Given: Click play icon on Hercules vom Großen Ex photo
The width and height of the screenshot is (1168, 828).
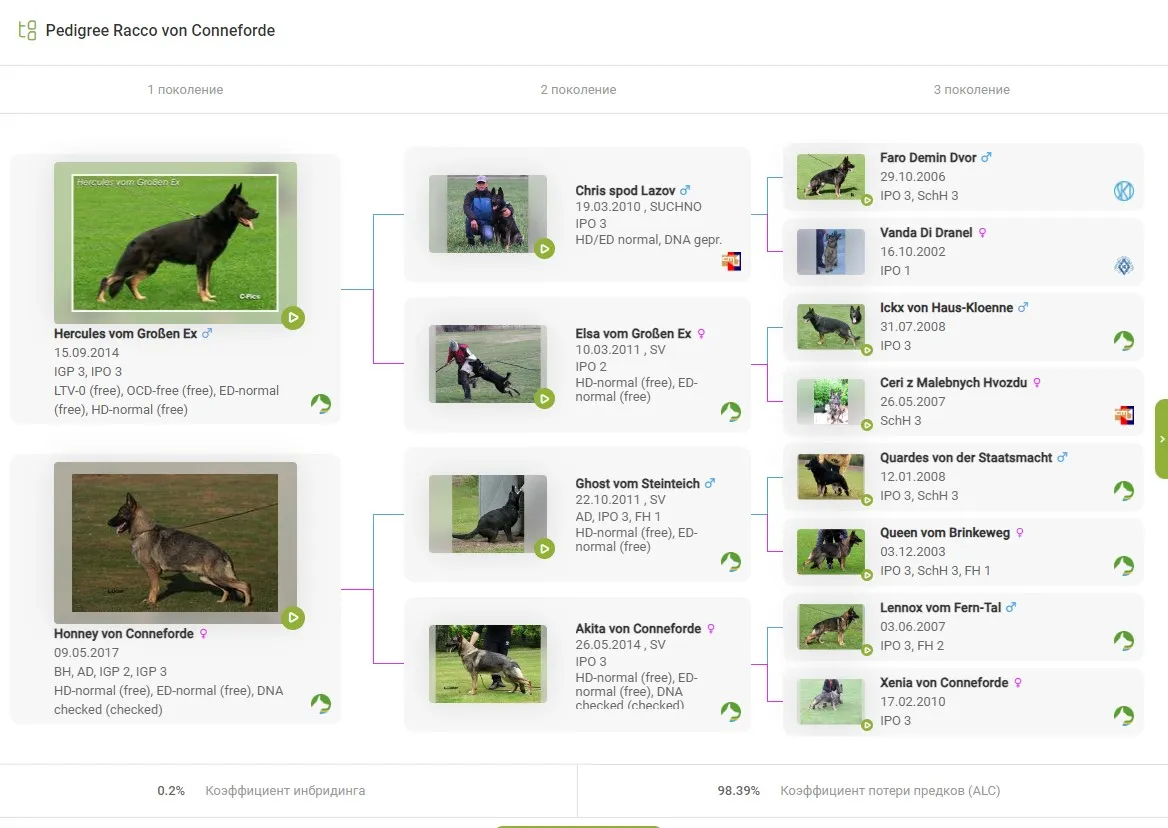Looking at the screenshot, I should click(x=293, y=318).
